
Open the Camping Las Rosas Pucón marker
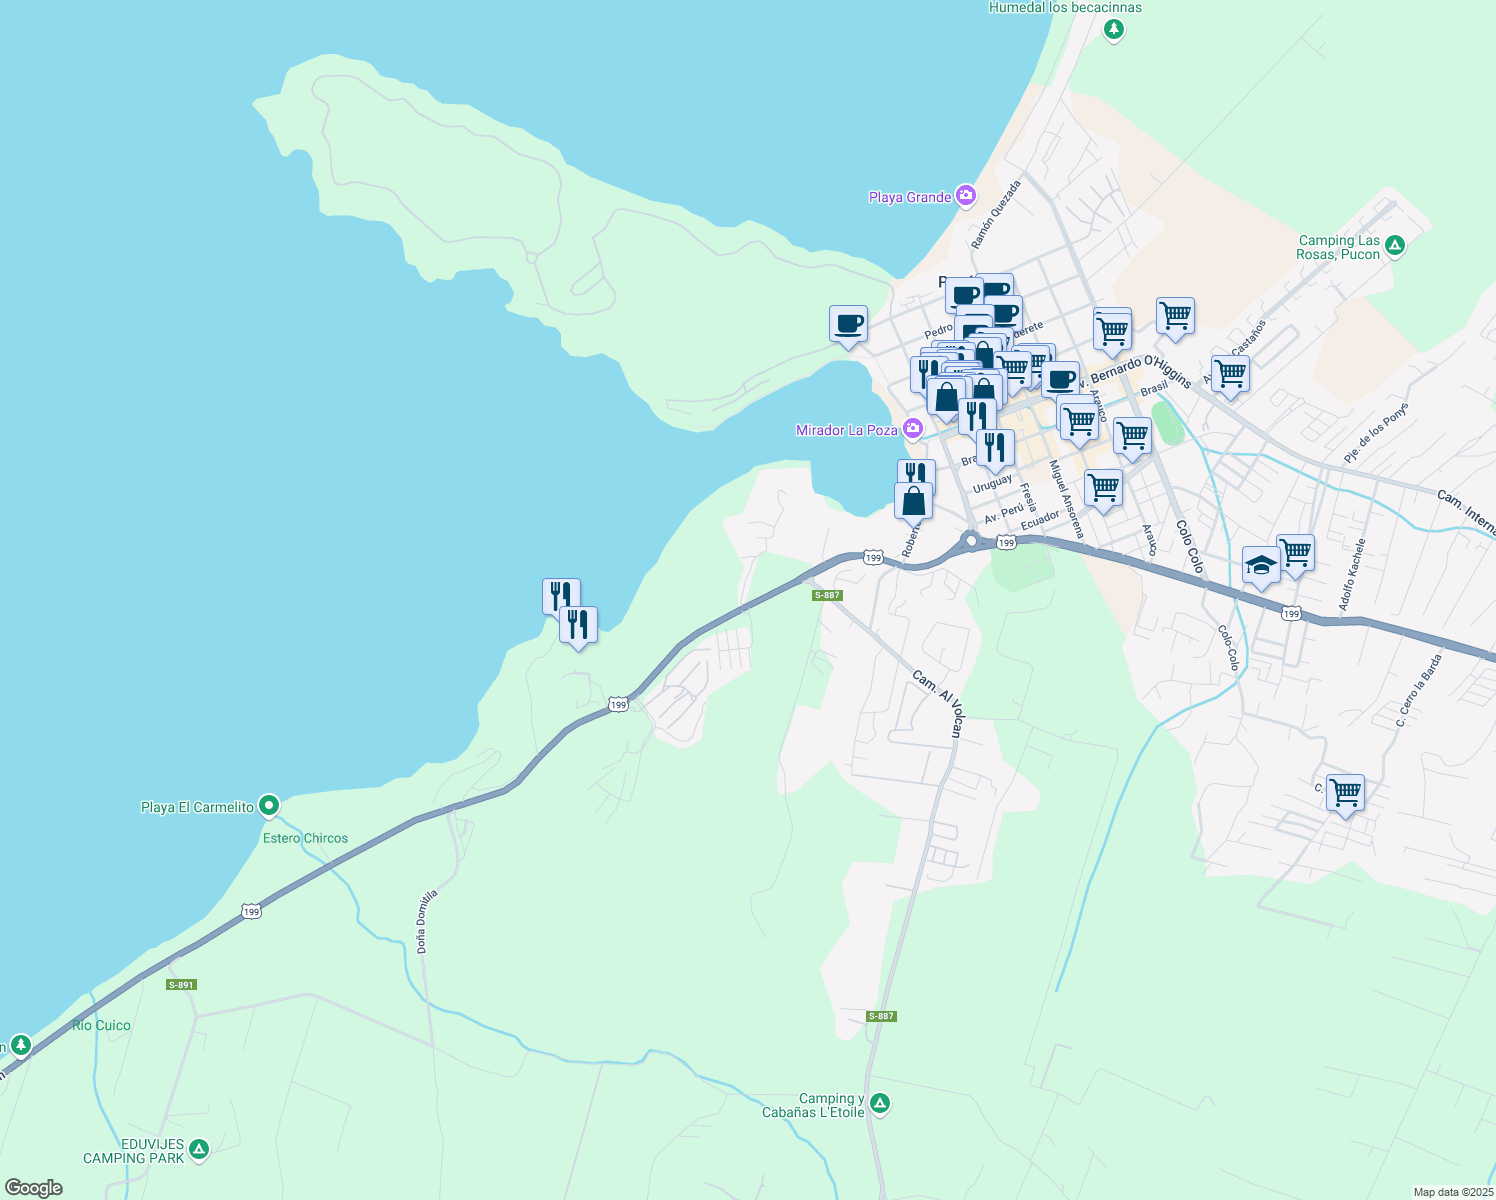pos(1393,244)
